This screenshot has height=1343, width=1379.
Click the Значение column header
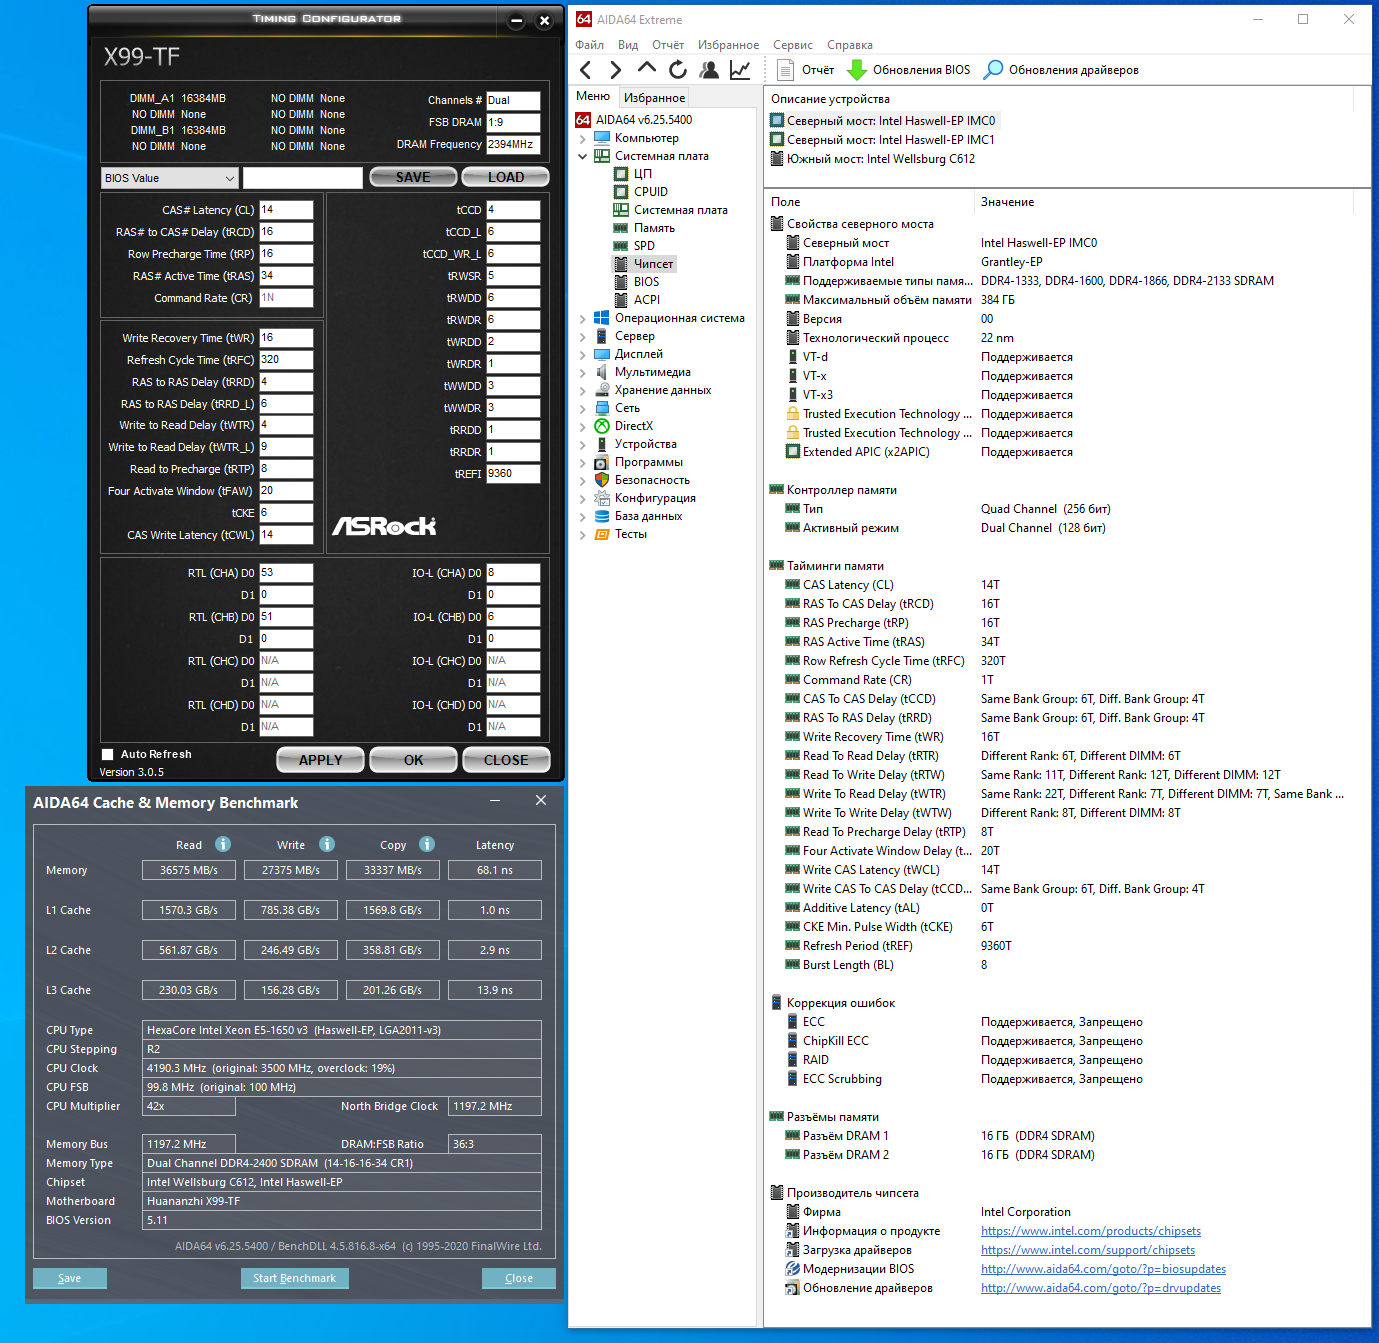(x=1163, y=202)
